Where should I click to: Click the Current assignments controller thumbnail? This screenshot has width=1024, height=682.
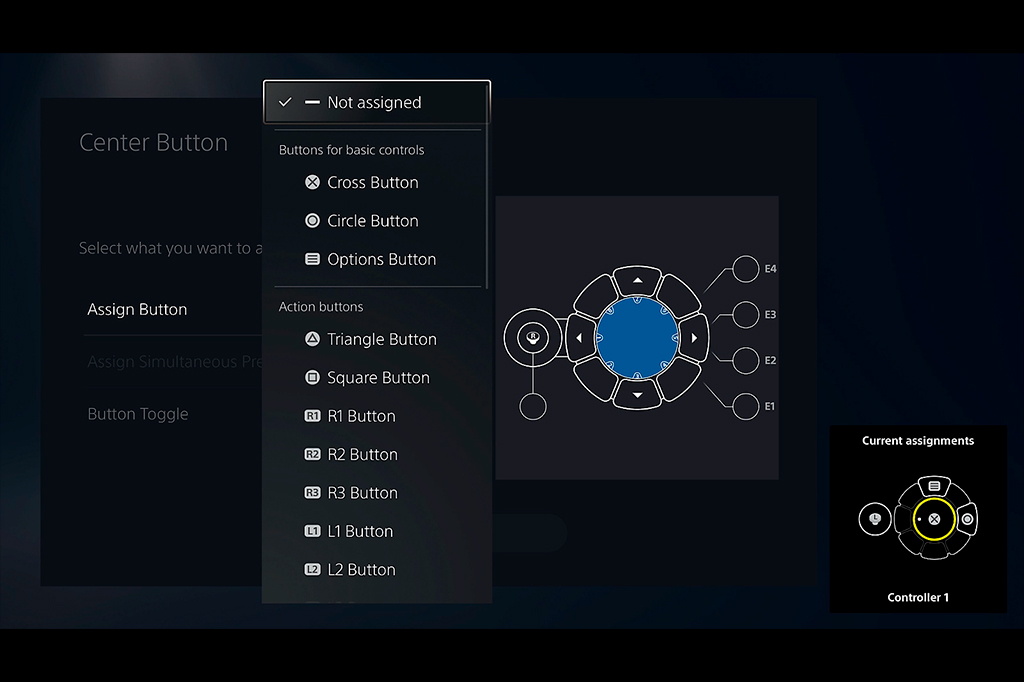(x=918, y=520)
